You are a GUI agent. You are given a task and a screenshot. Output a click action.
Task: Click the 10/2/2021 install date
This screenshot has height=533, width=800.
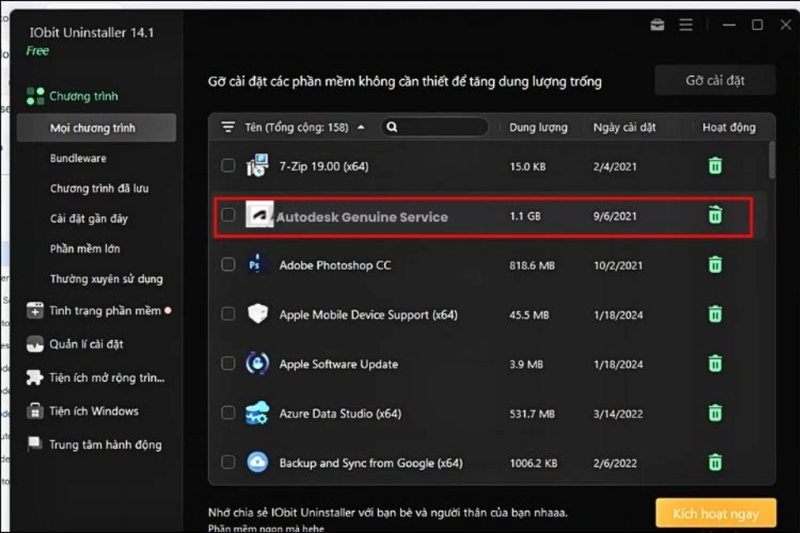618,265
